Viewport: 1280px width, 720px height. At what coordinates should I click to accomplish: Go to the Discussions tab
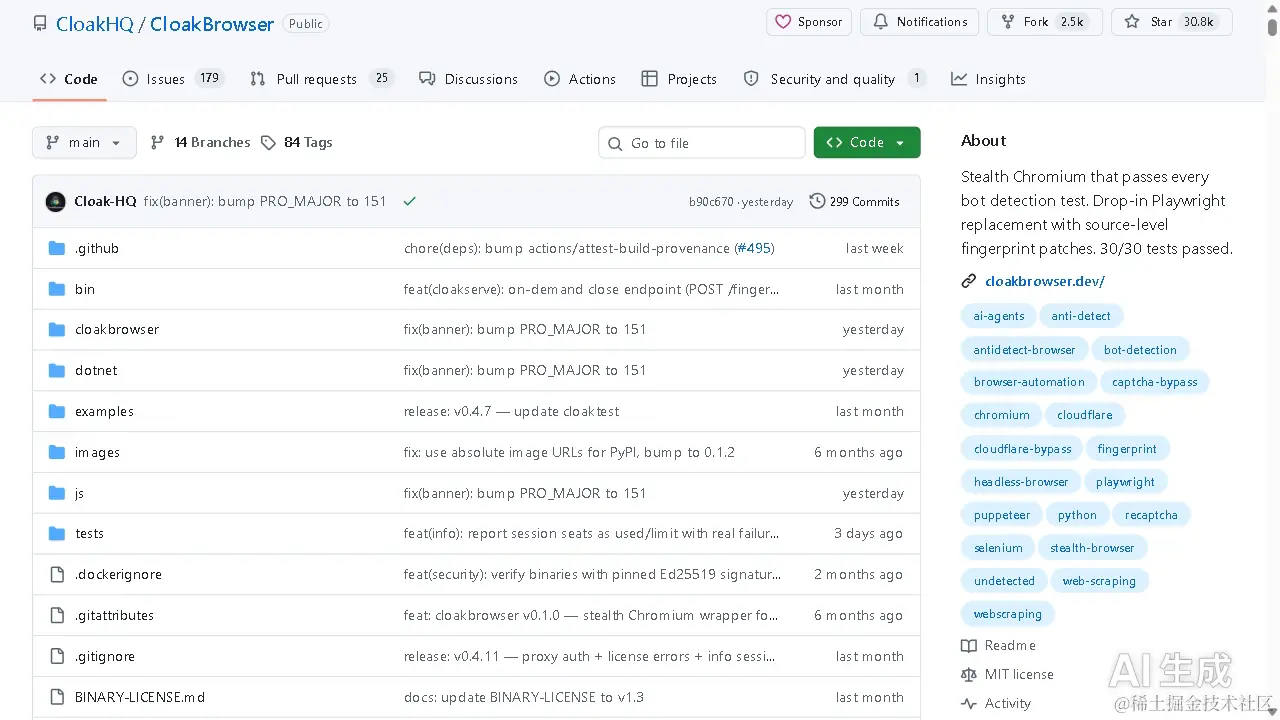click(x=468, y=79)
